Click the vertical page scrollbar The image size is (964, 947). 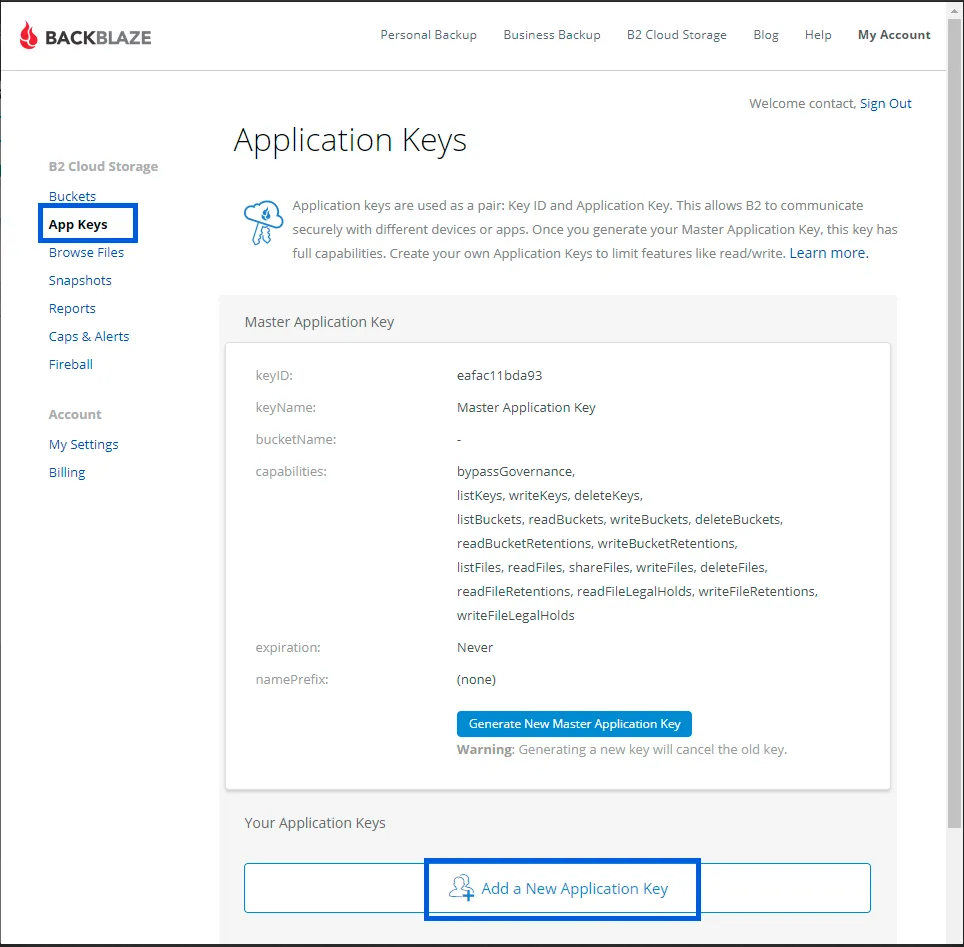pyautogui.click(x=954, y=424)
